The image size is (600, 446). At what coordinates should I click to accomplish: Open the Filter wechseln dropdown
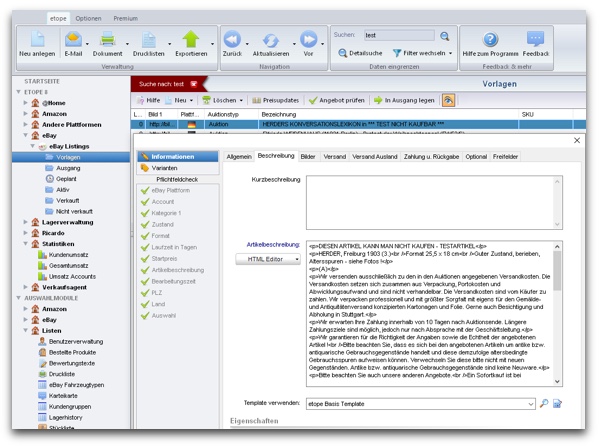click(423, 53)
